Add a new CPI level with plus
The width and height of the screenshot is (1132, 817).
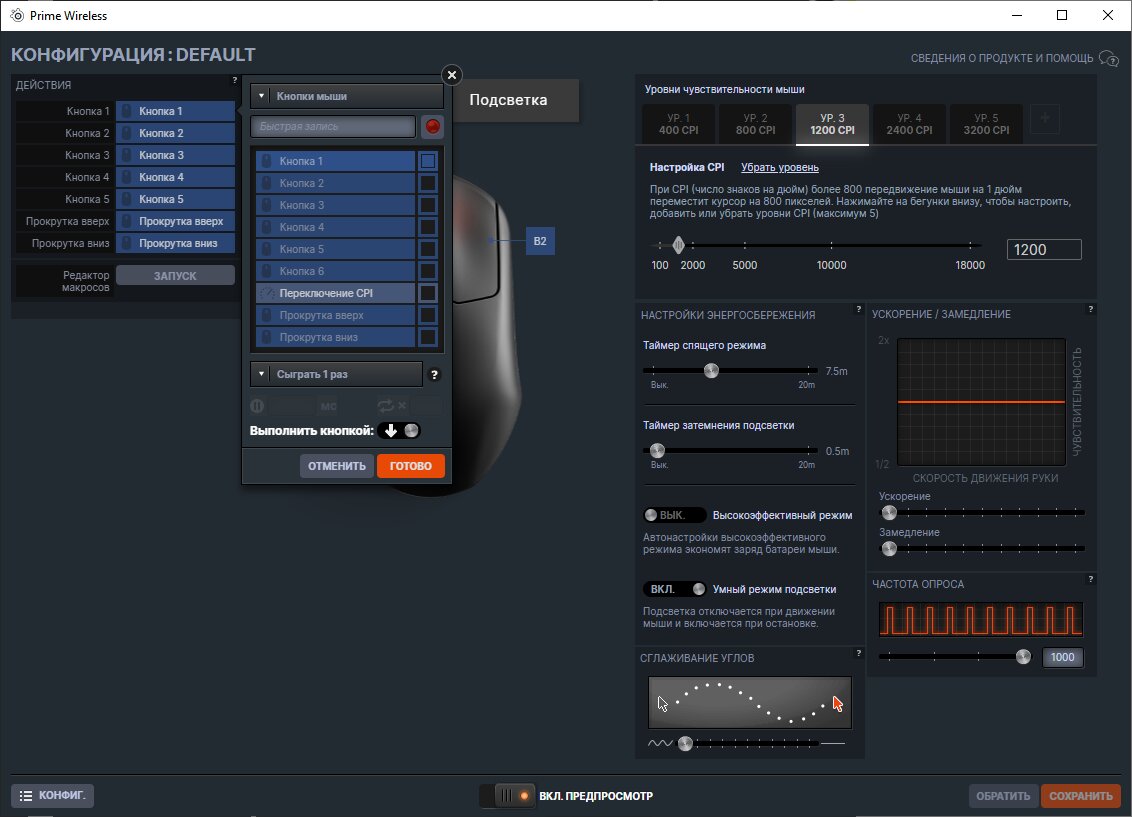[1045, 118]
